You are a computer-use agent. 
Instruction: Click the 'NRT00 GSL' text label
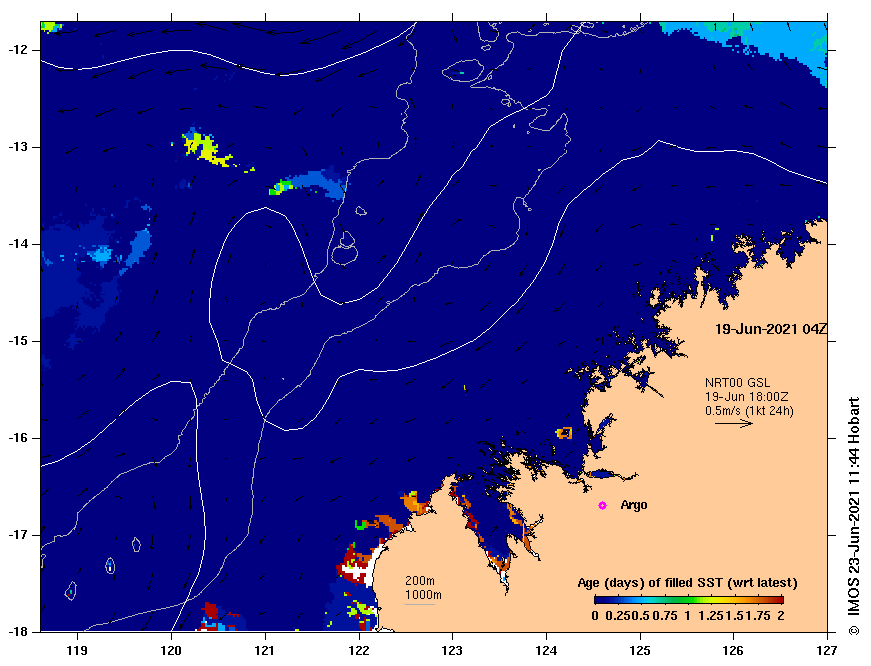click(738, 383)
